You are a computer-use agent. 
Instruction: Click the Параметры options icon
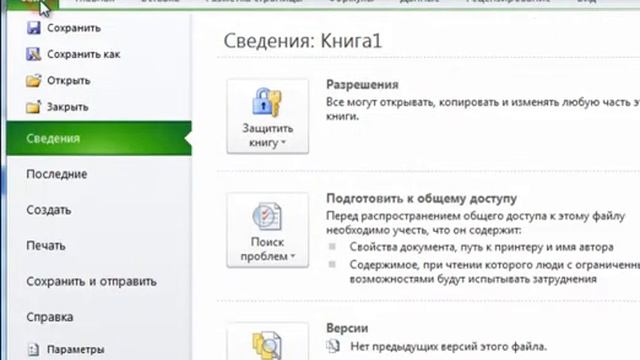pyautogui.click(x=33, y=349)
